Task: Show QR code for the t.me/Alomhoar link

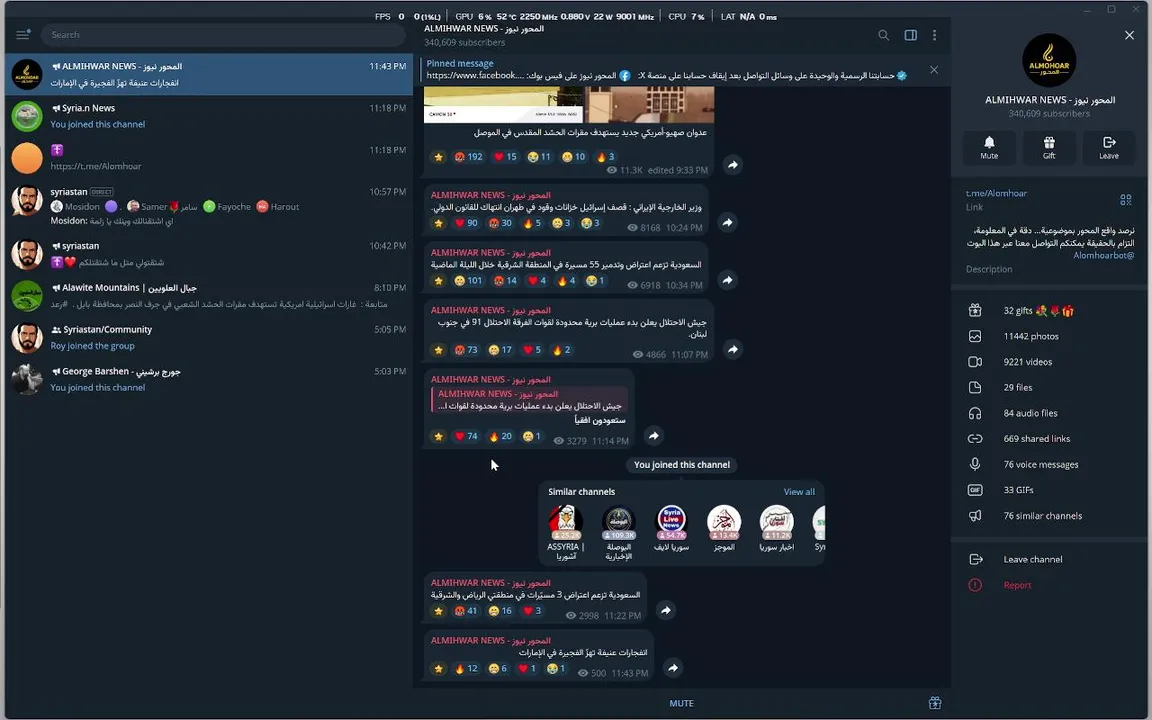Action: pyautogui.click(x=1126, y=200)
